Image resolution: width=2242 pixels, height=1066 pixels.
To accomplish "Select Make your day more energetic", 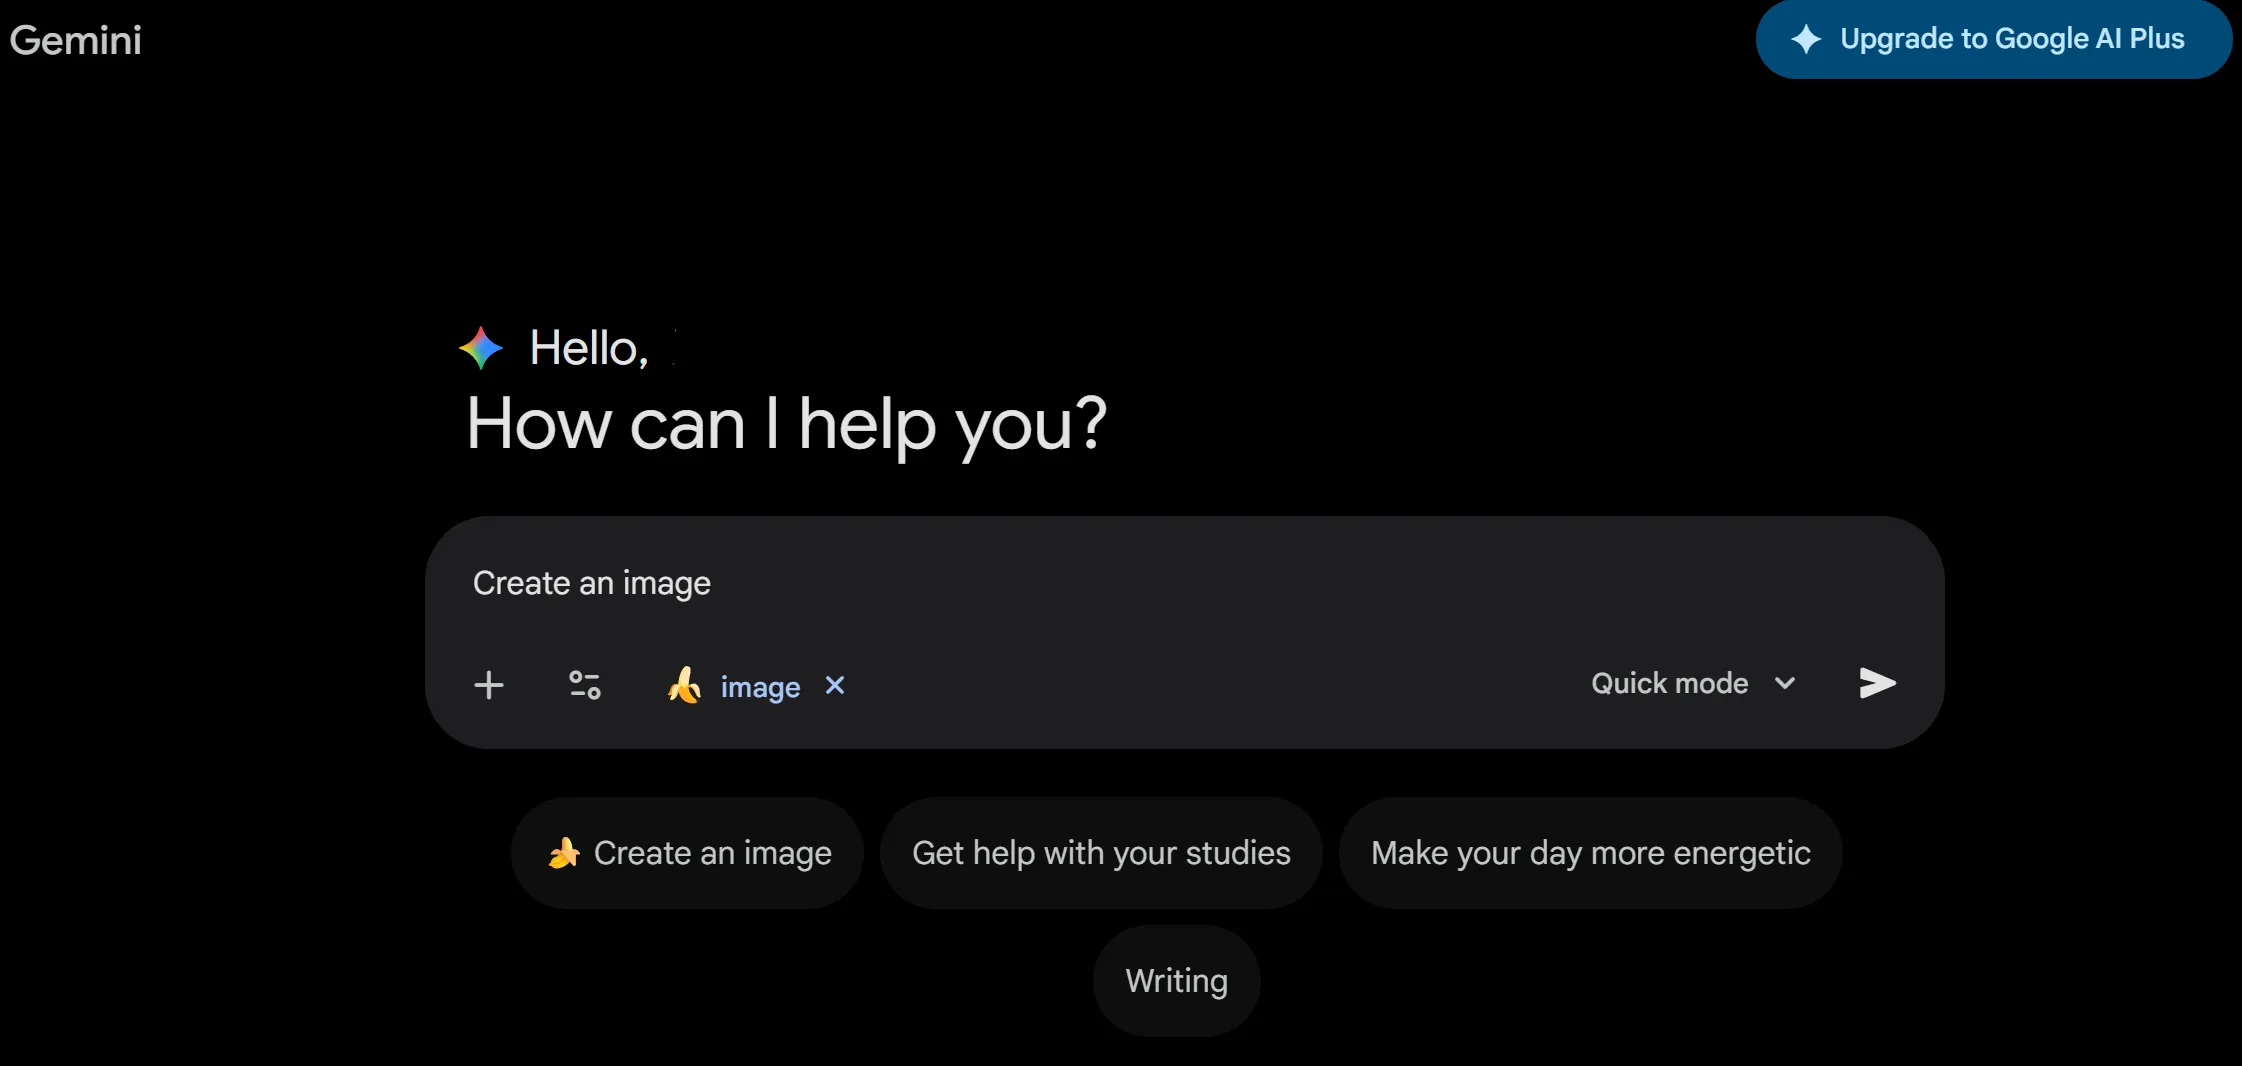I will pyautogui.click(x=1590, y=852).
